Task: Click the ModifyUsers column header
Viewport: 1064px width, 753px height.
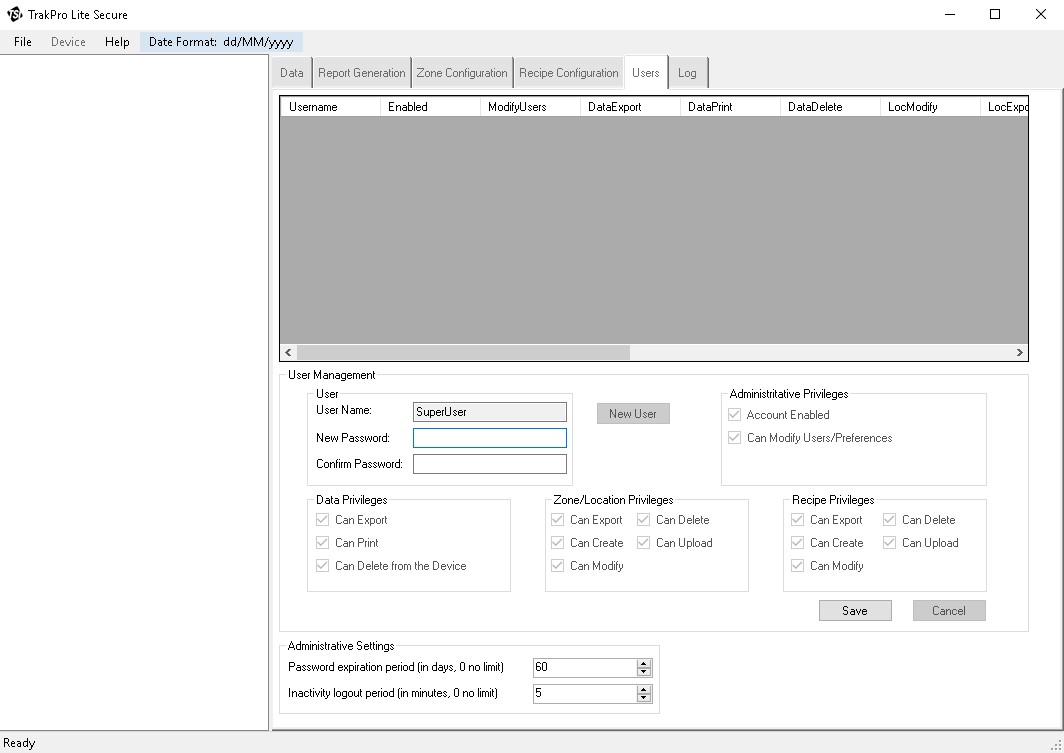Action: pyautogui.click(x=530, y=107)
